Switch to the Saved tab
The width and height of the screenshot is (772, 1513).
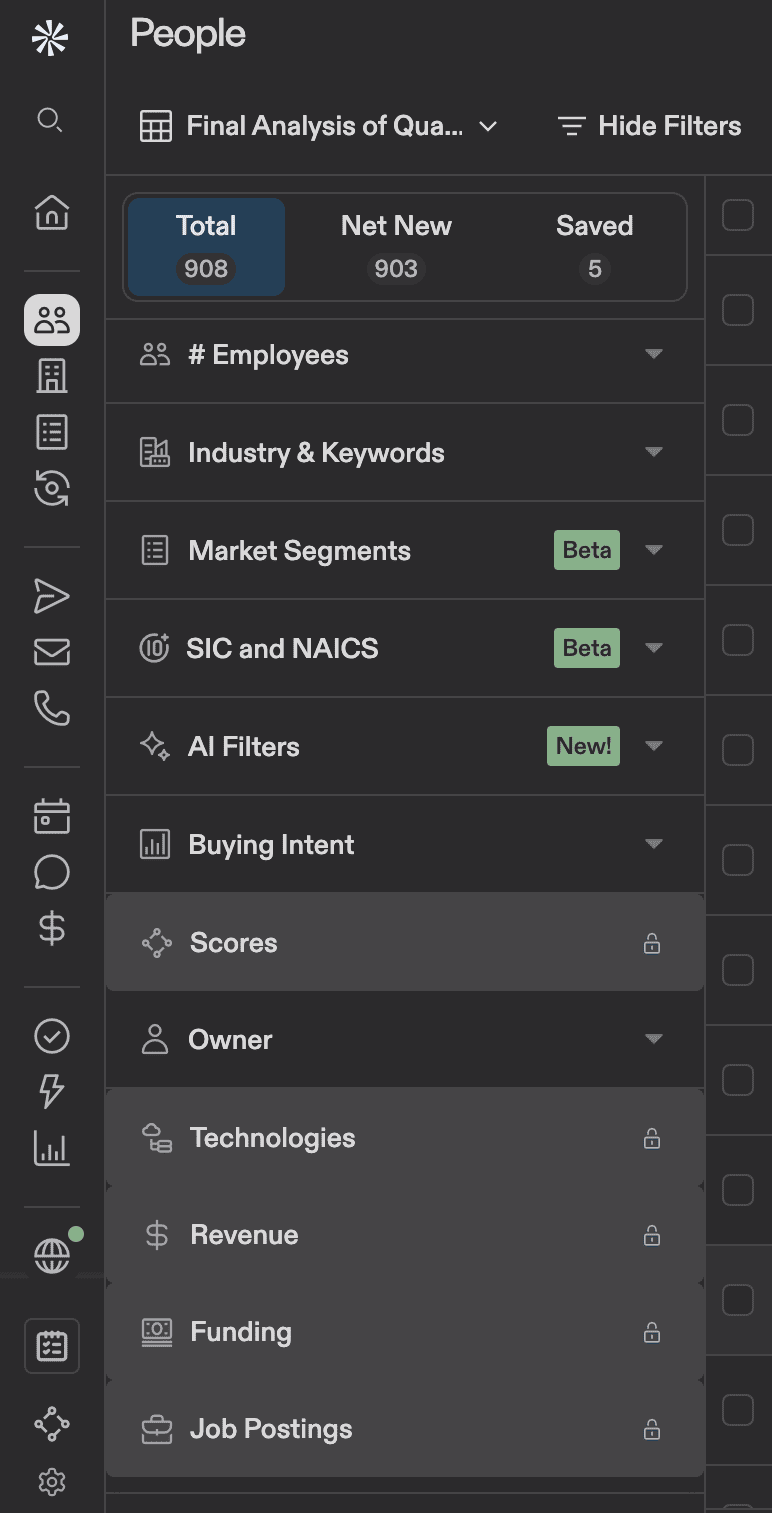pos(594,247)
